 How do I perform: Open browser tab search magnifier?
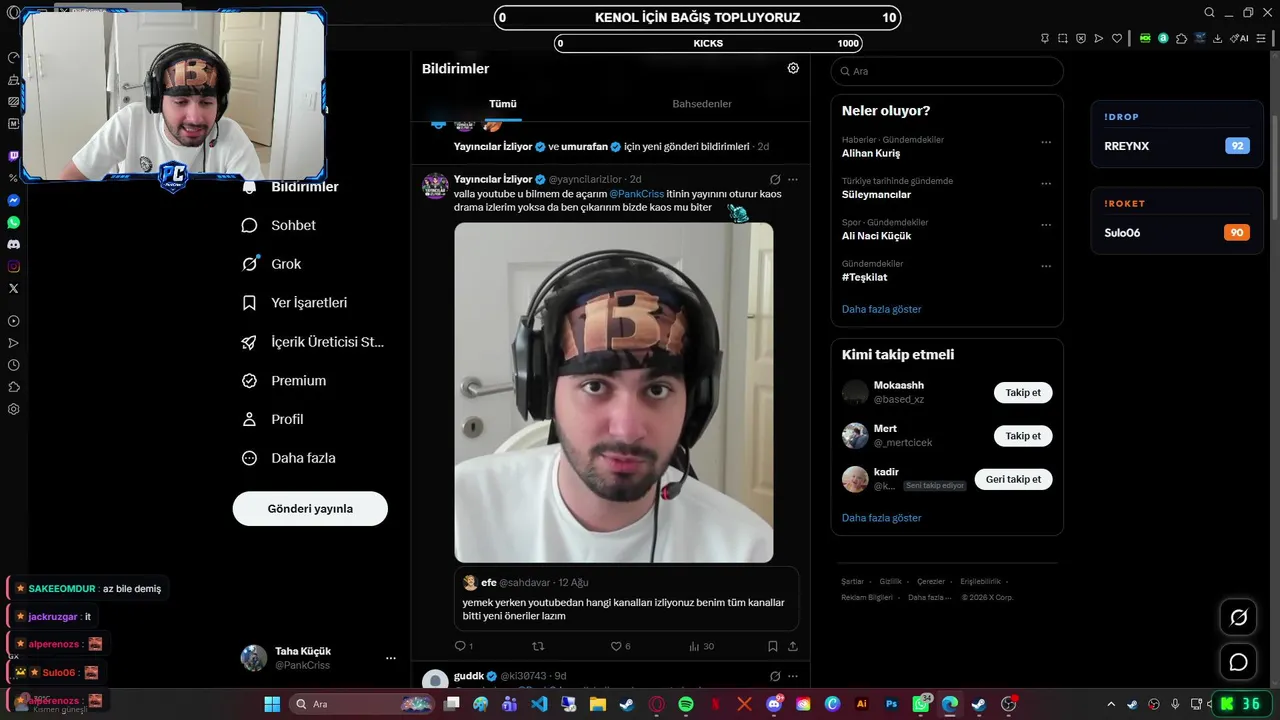coord(1209,13)
